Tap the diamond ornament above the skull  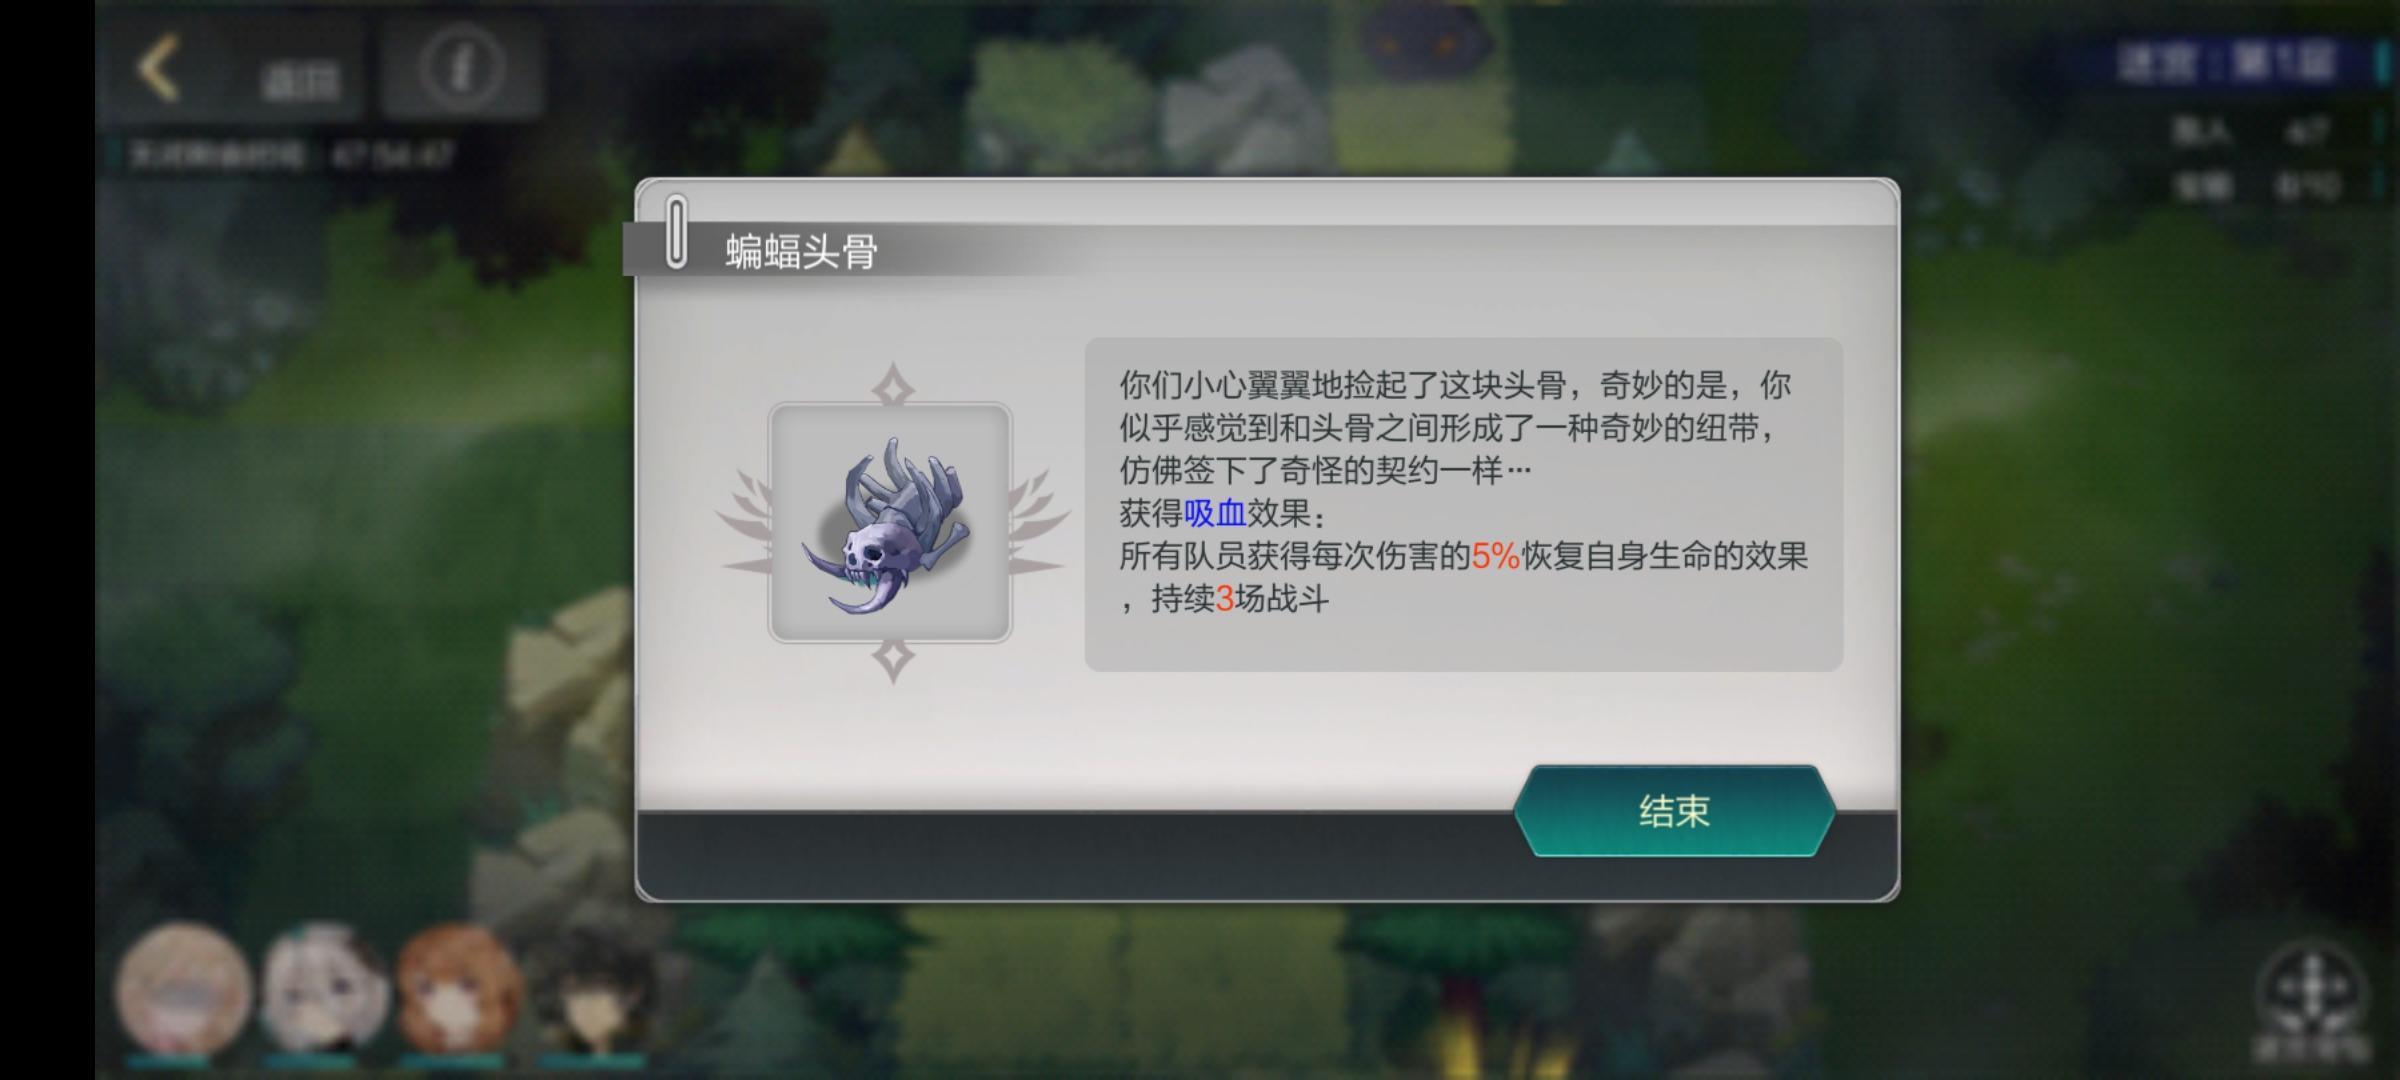coord(893,386)
